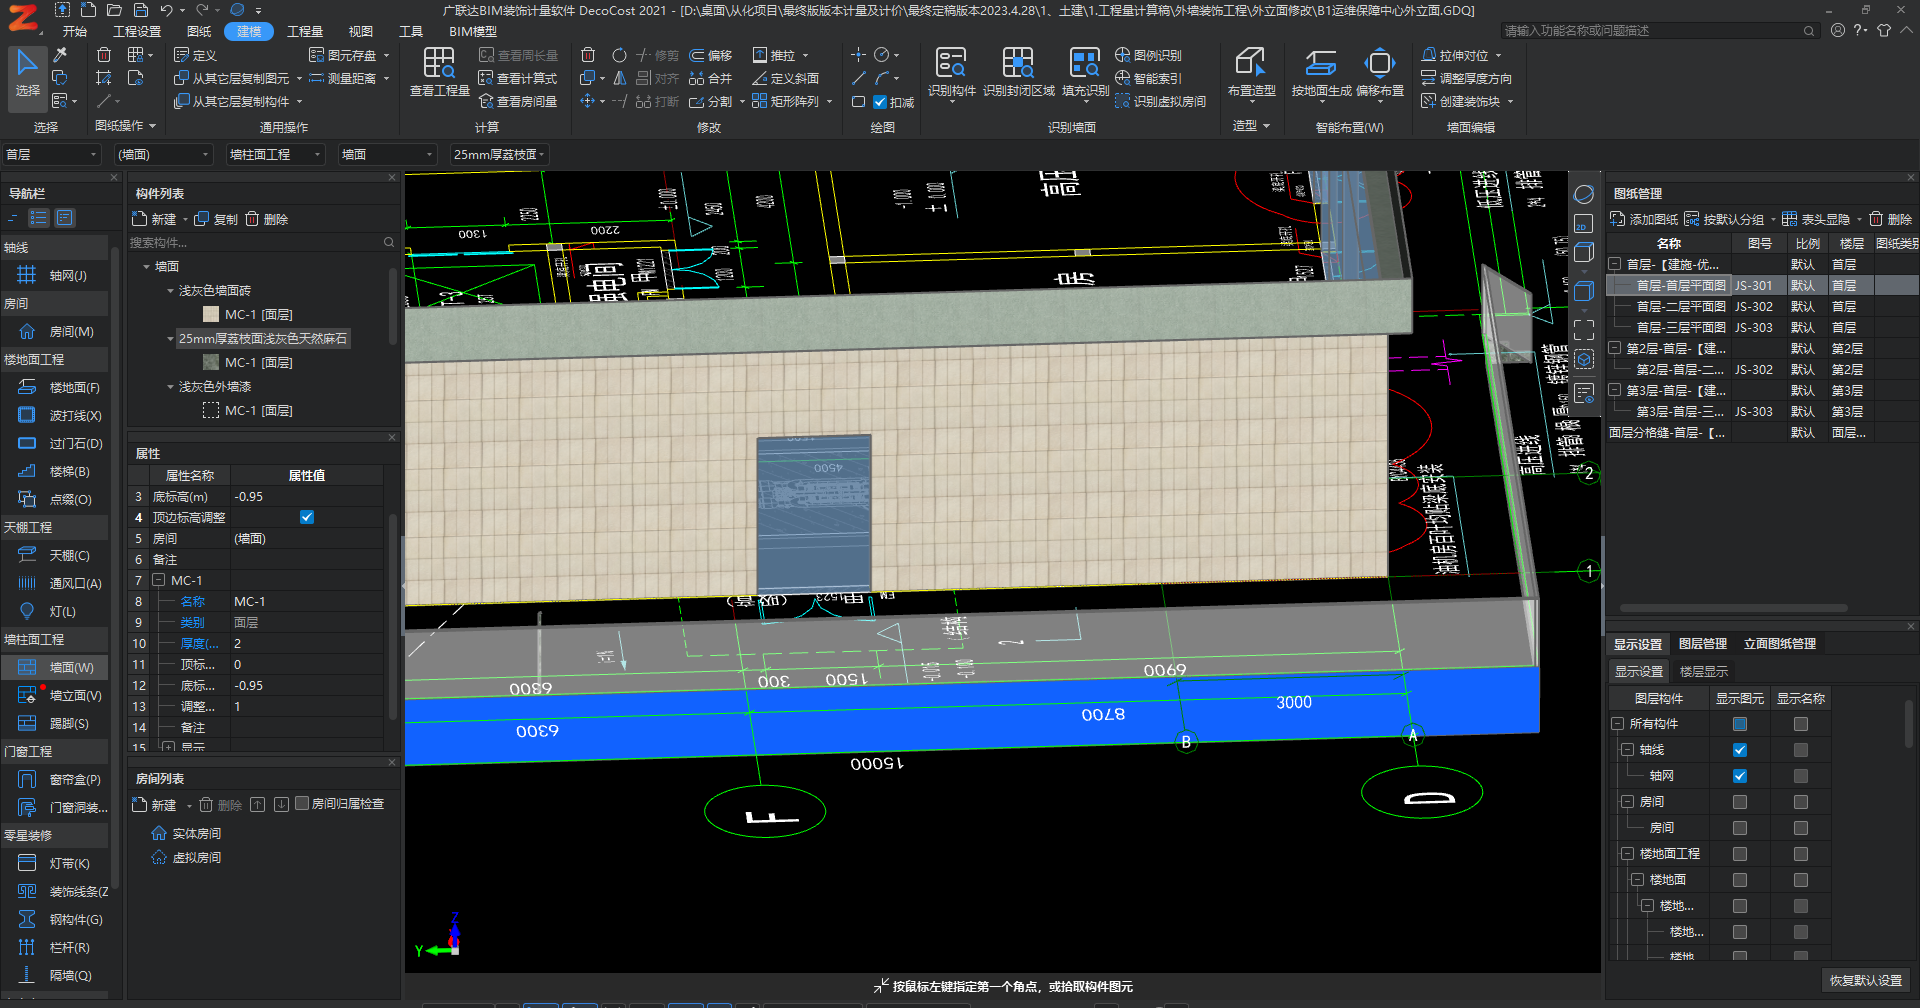1920x1008 pixels.
Task: Delete drawing via 删除 in 图纸管理
Action: coord(1891,219)
